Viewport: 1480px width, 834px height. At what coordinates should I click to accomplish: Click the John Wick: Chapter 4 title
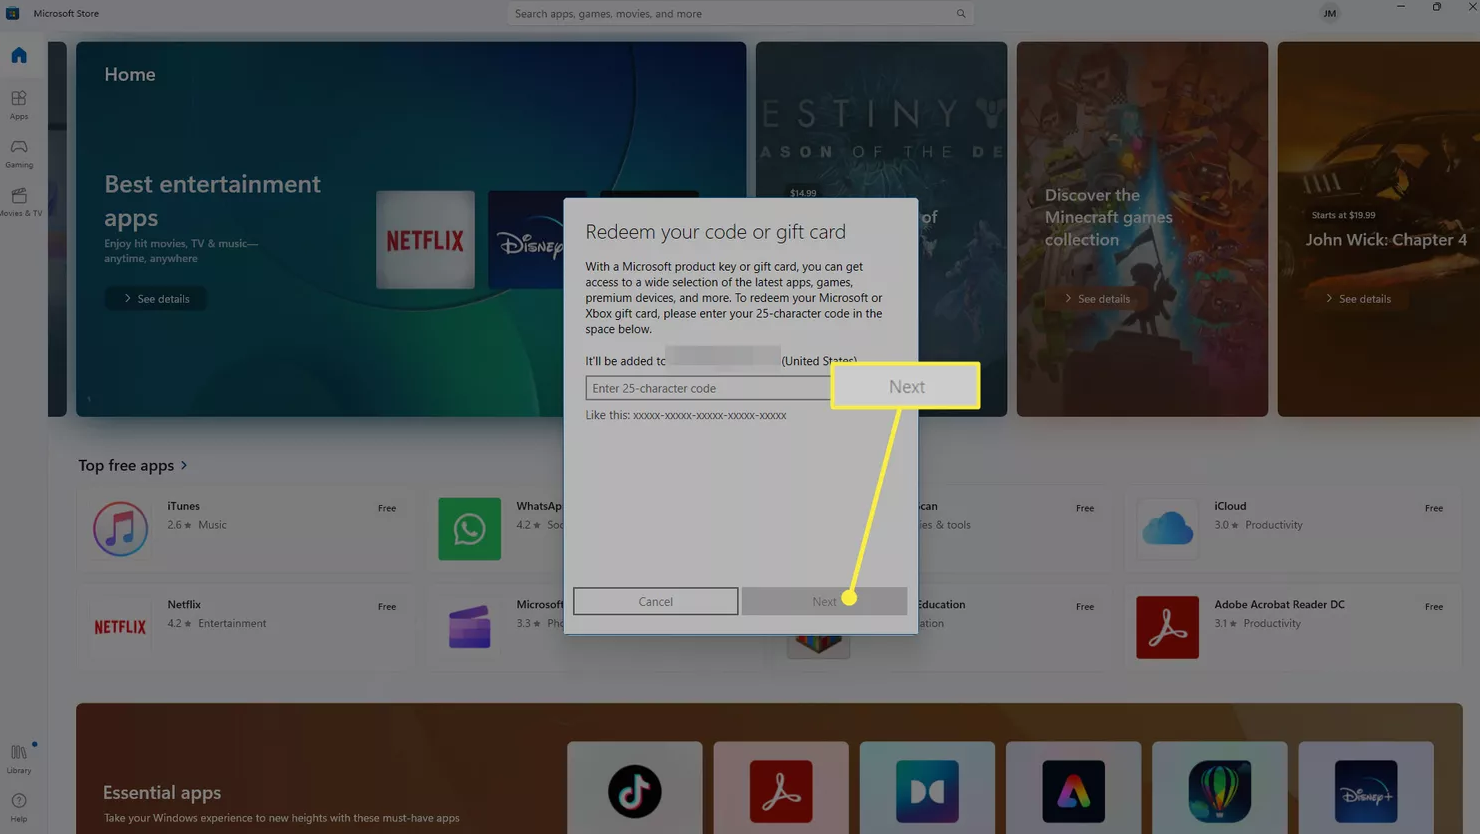coord(1386,240)
